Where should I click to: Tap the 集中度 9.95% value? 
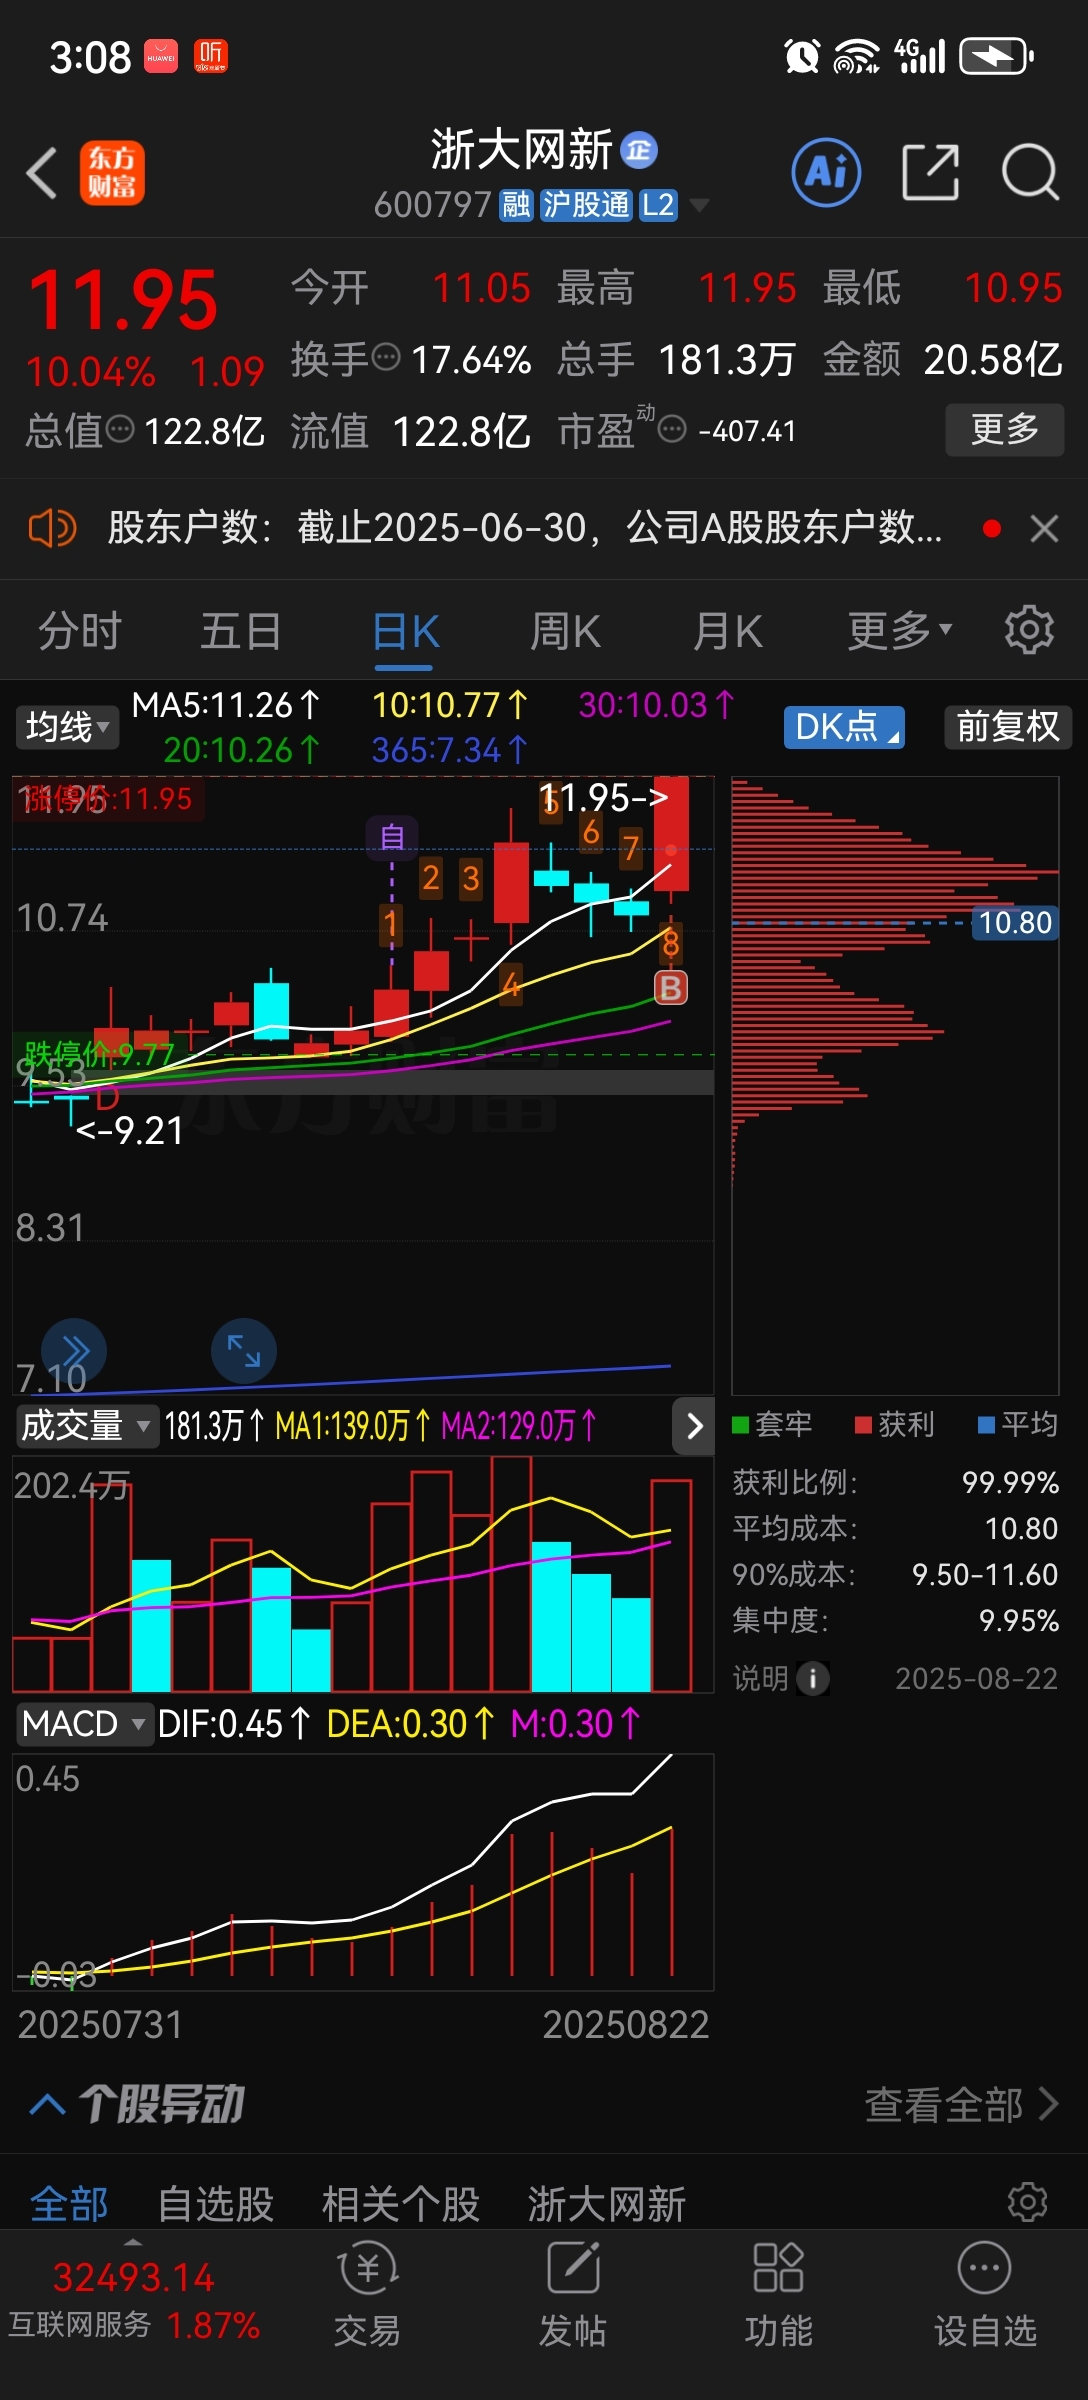[x=1018, y=1621]
